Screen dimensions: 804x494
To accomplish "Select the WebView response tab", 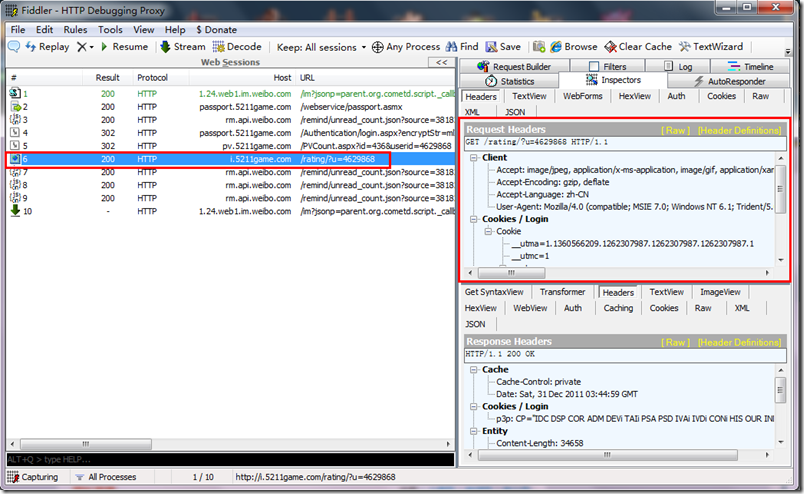I will (530, 308).
